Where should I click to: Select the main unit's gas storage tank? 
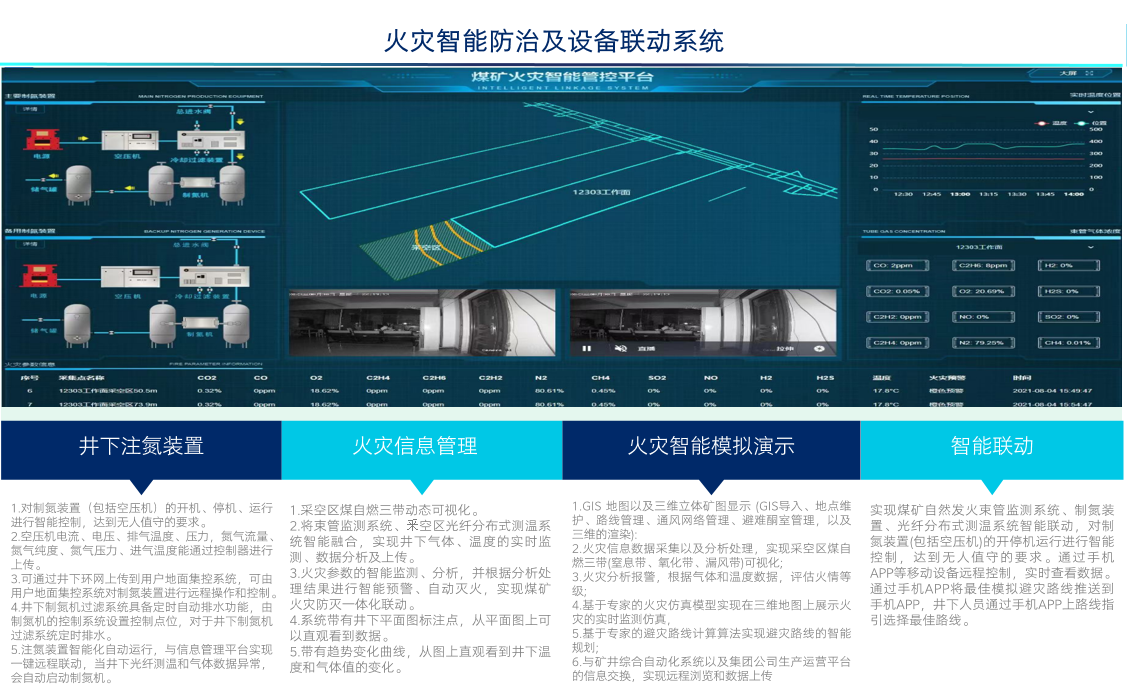coord(78,184)
